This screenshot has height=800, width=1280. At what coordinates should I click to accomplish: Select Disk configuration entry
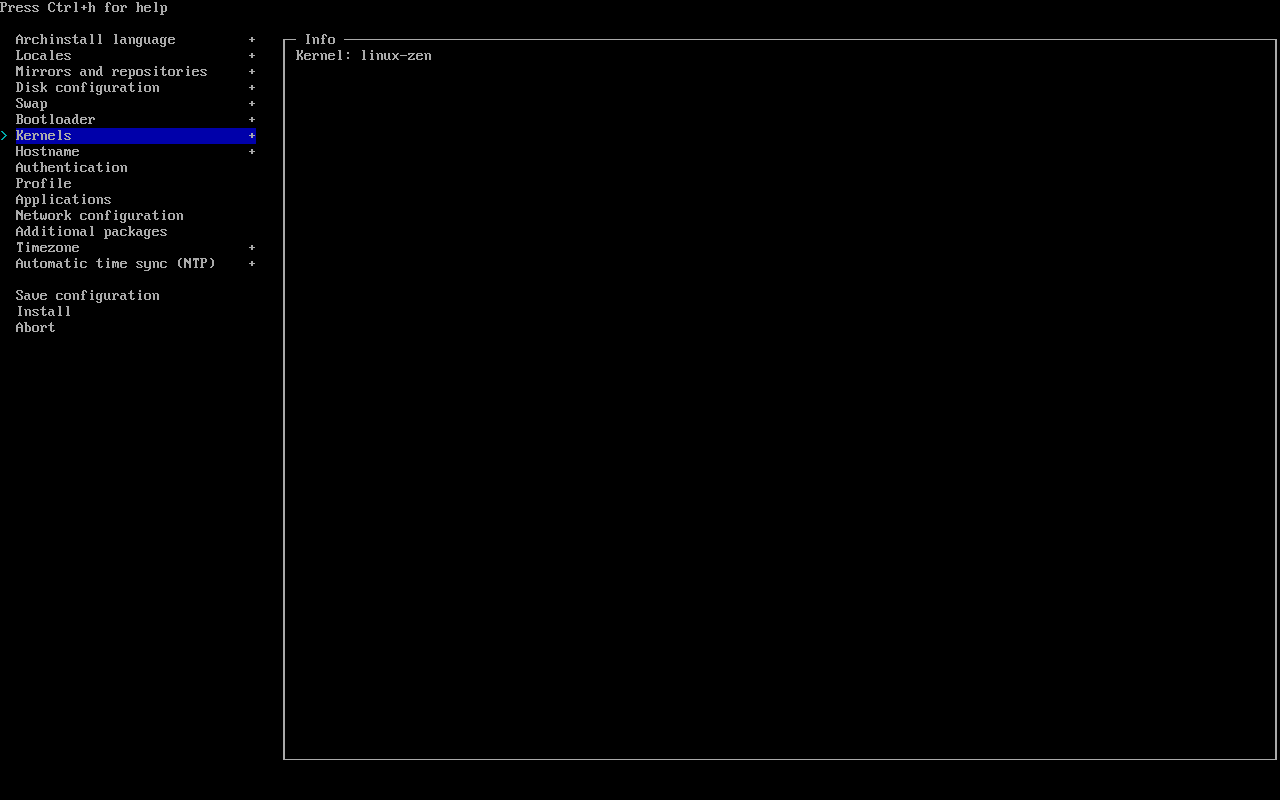coord(87,88)
